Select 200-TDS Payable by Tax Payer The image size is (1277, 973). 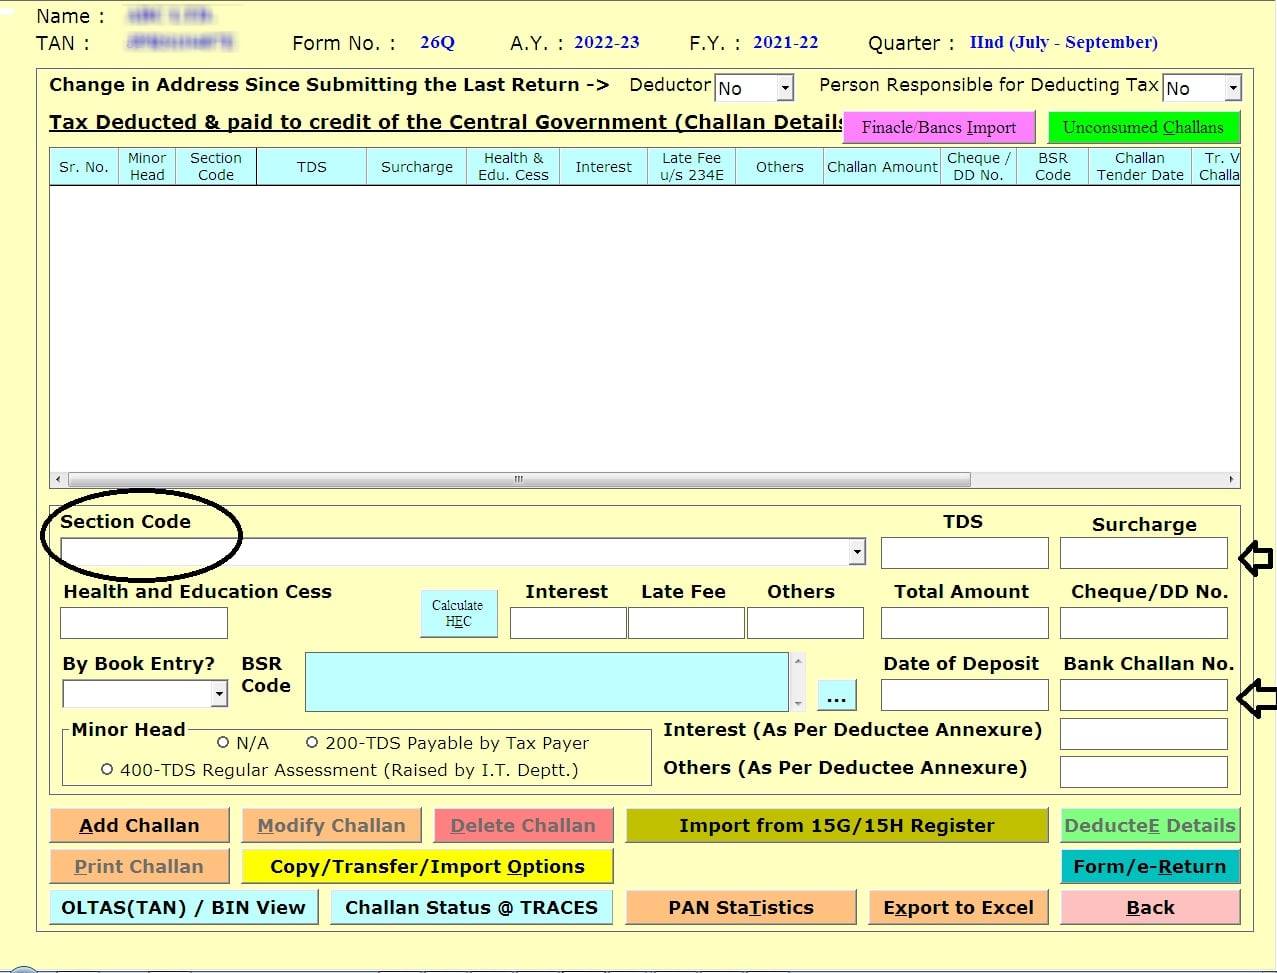point(312,743)
